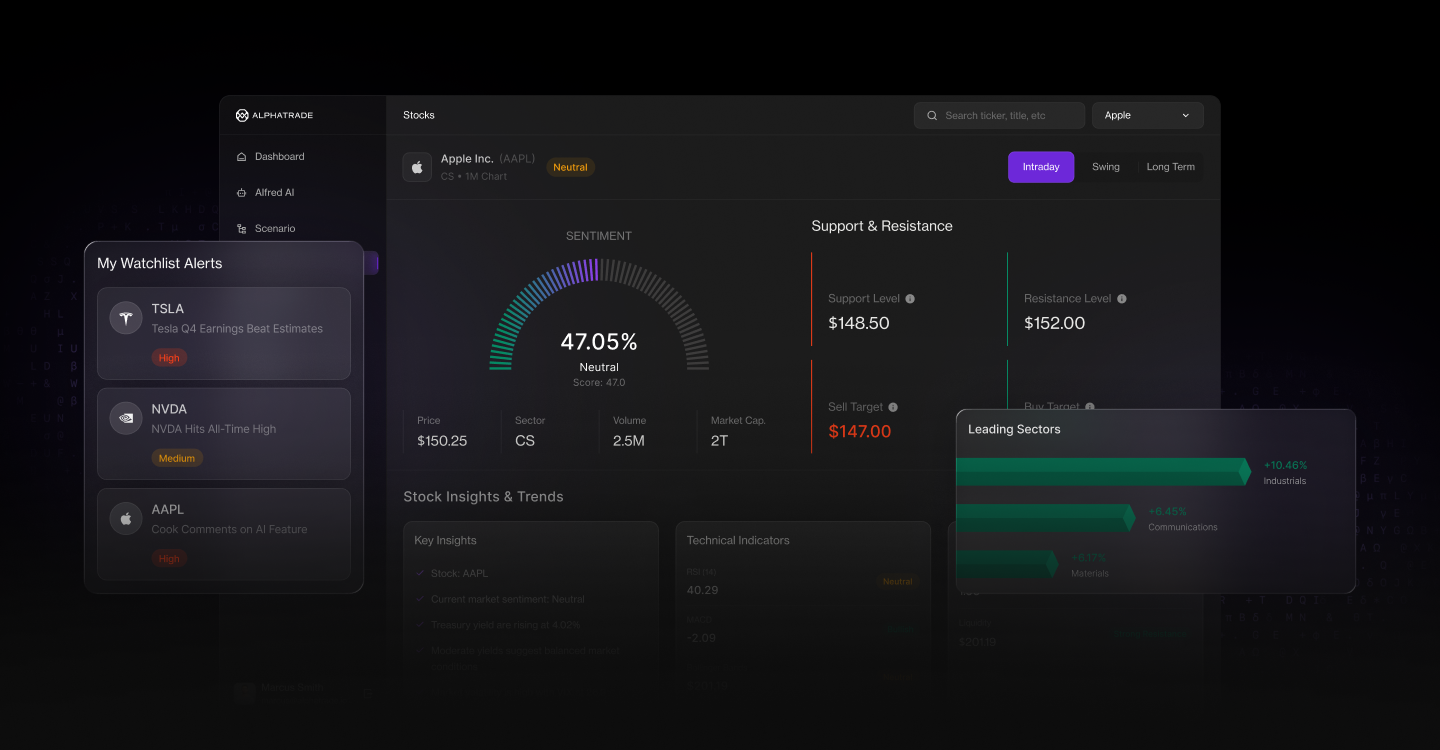Viewport: 1440px width, 750px height.
Task: Click the Support Level info icon
Action: click(910, 299)
